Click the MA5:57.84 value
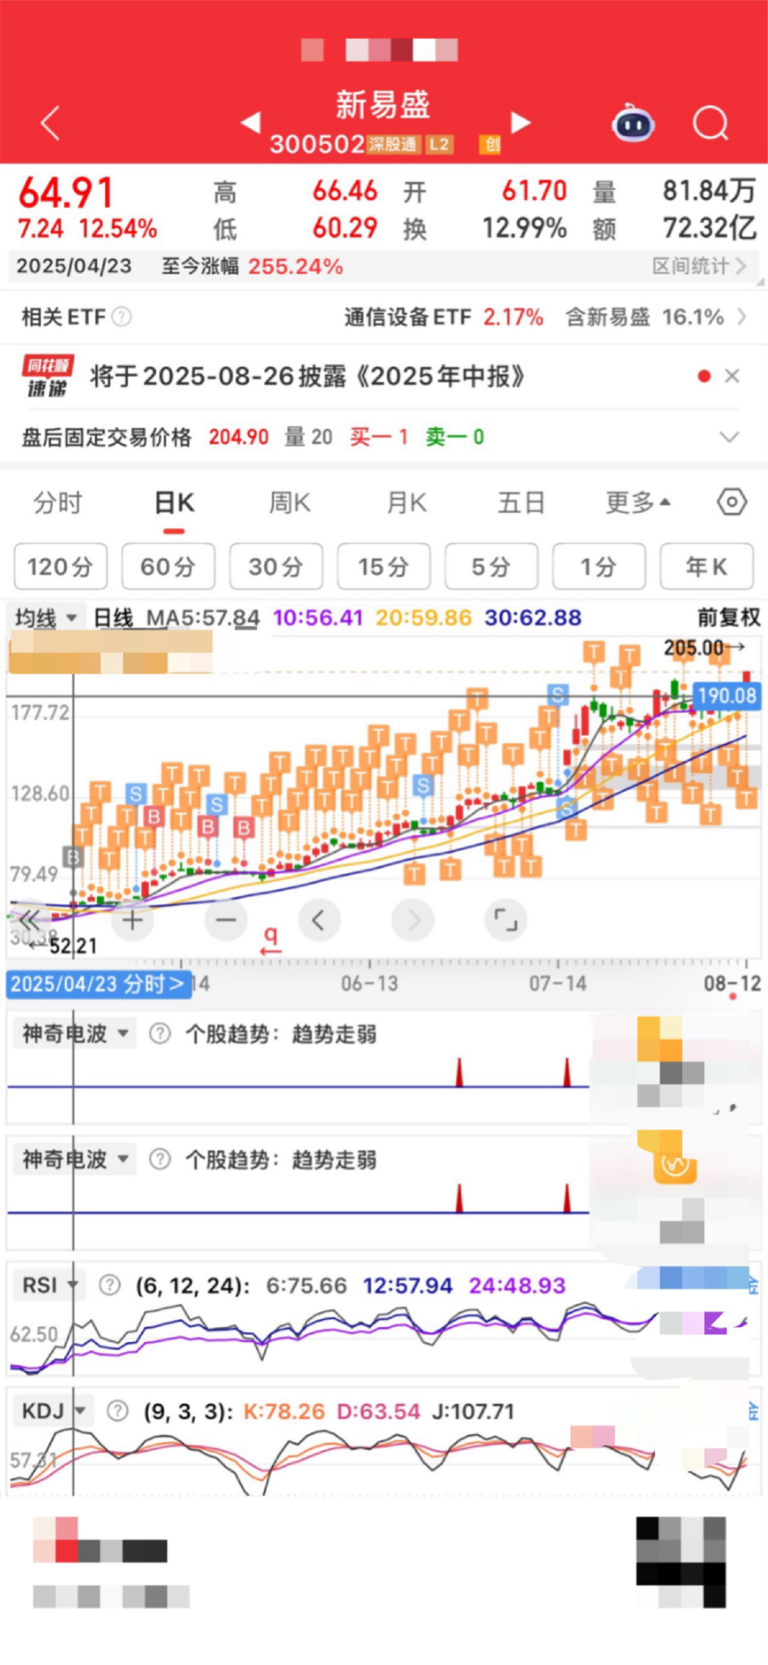Image resolution: width=768 pixels, height=1665 pixels. point(203,618)
